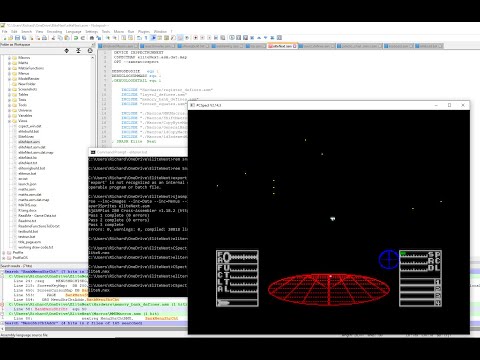Close the eliteNext.asm tab

click(295, 46)
